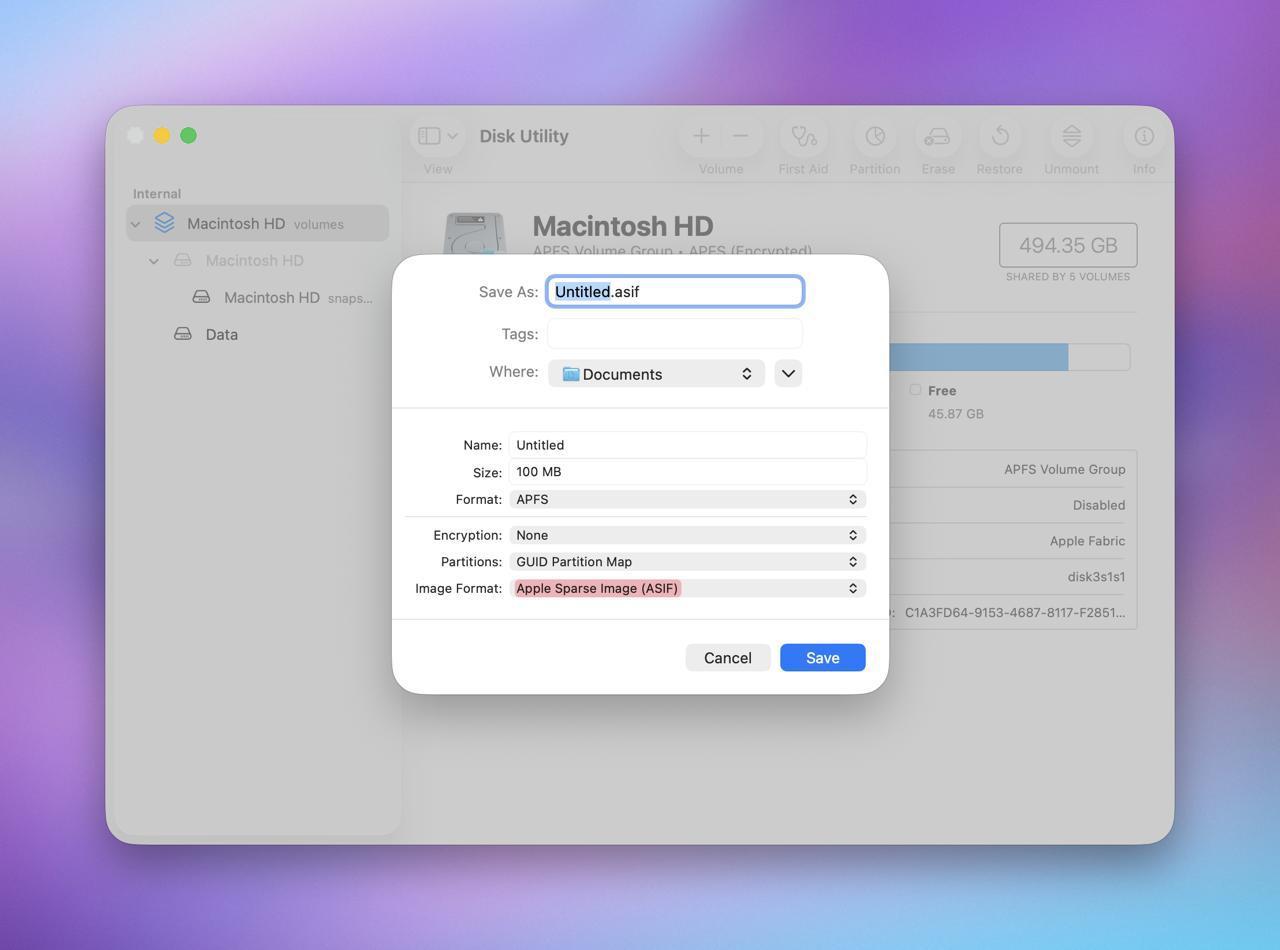Select dimmed Macintosh HD container row

(257, 260)
